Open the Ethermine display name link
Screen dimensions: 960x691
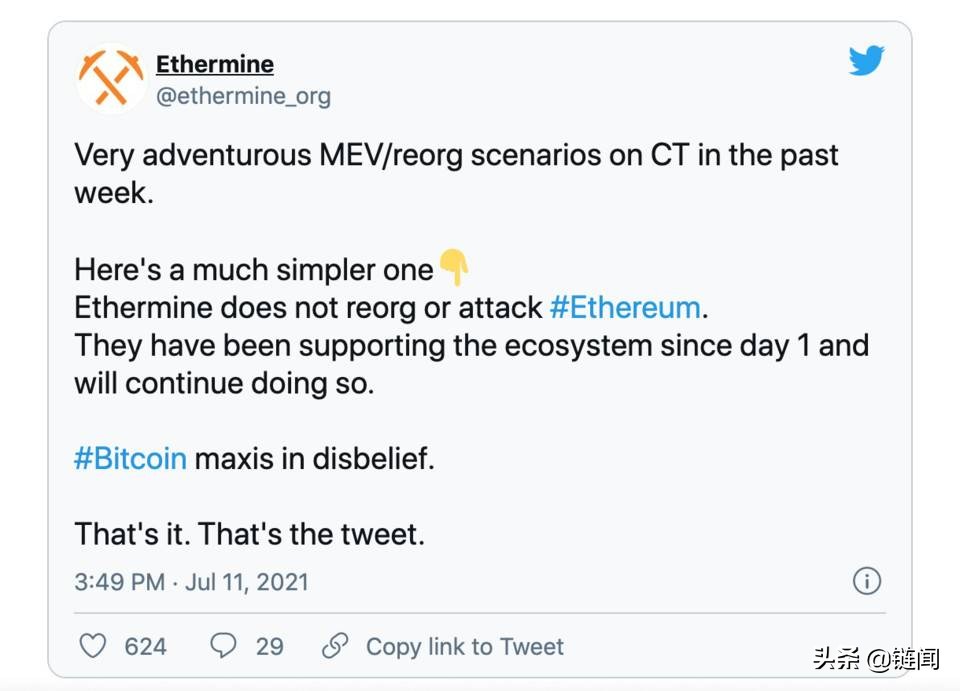[214, 65]
